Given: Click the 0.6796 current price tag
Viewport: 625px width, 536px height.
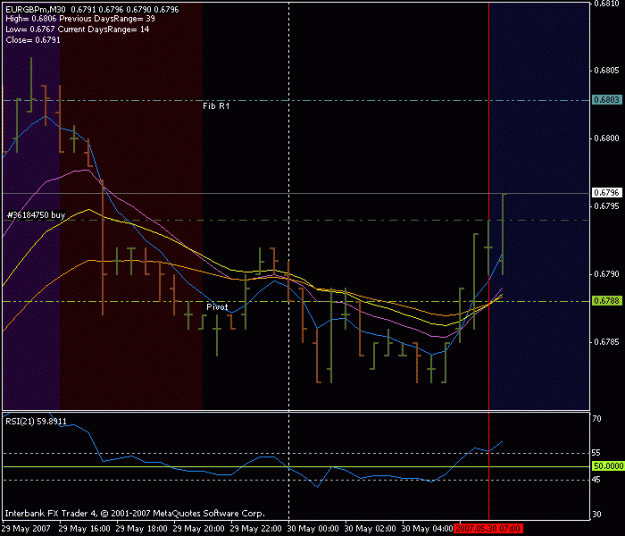Looking at the screenshot, I should 607,193.
